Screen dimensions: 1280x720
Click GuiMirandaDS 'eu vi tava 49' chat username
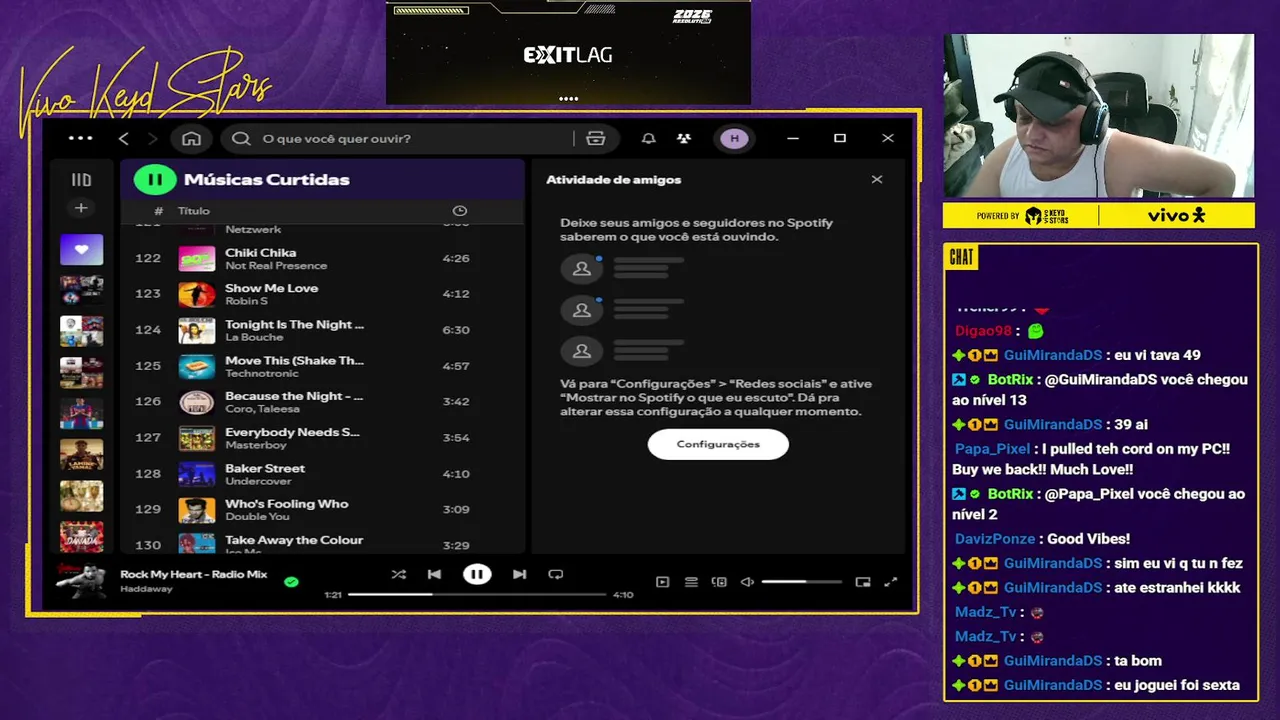[1053, 355]
